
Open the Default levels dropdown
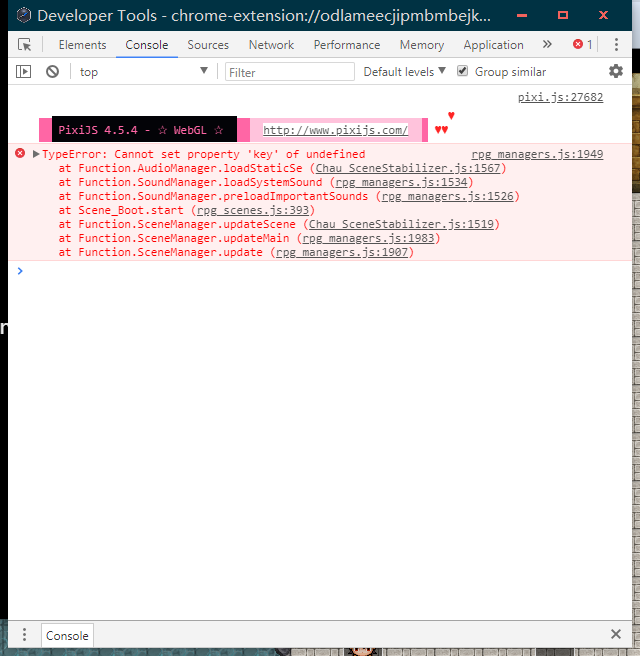click(x=404, y=72)
